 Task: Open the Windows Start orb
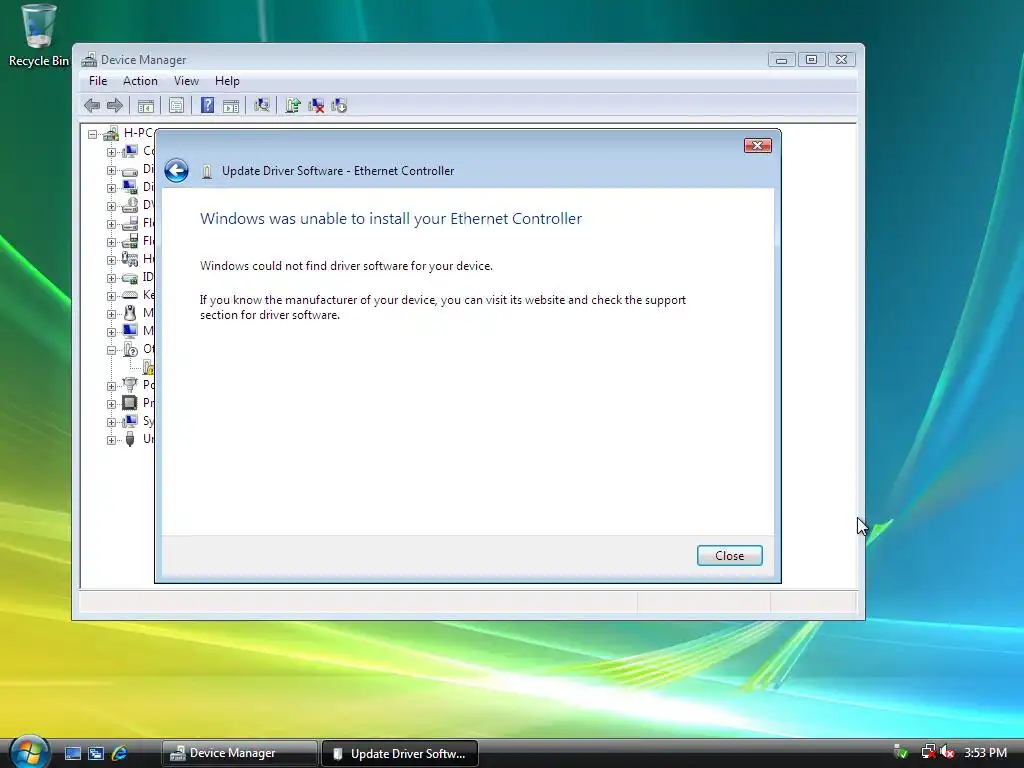tap(29, 752)
